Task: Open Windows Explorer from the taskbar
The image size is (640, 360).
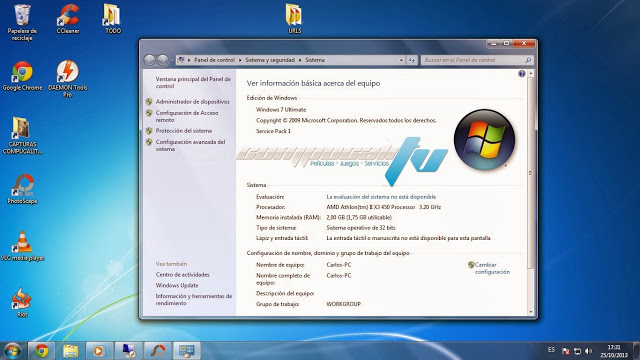Action: click(x=70, y=351)
